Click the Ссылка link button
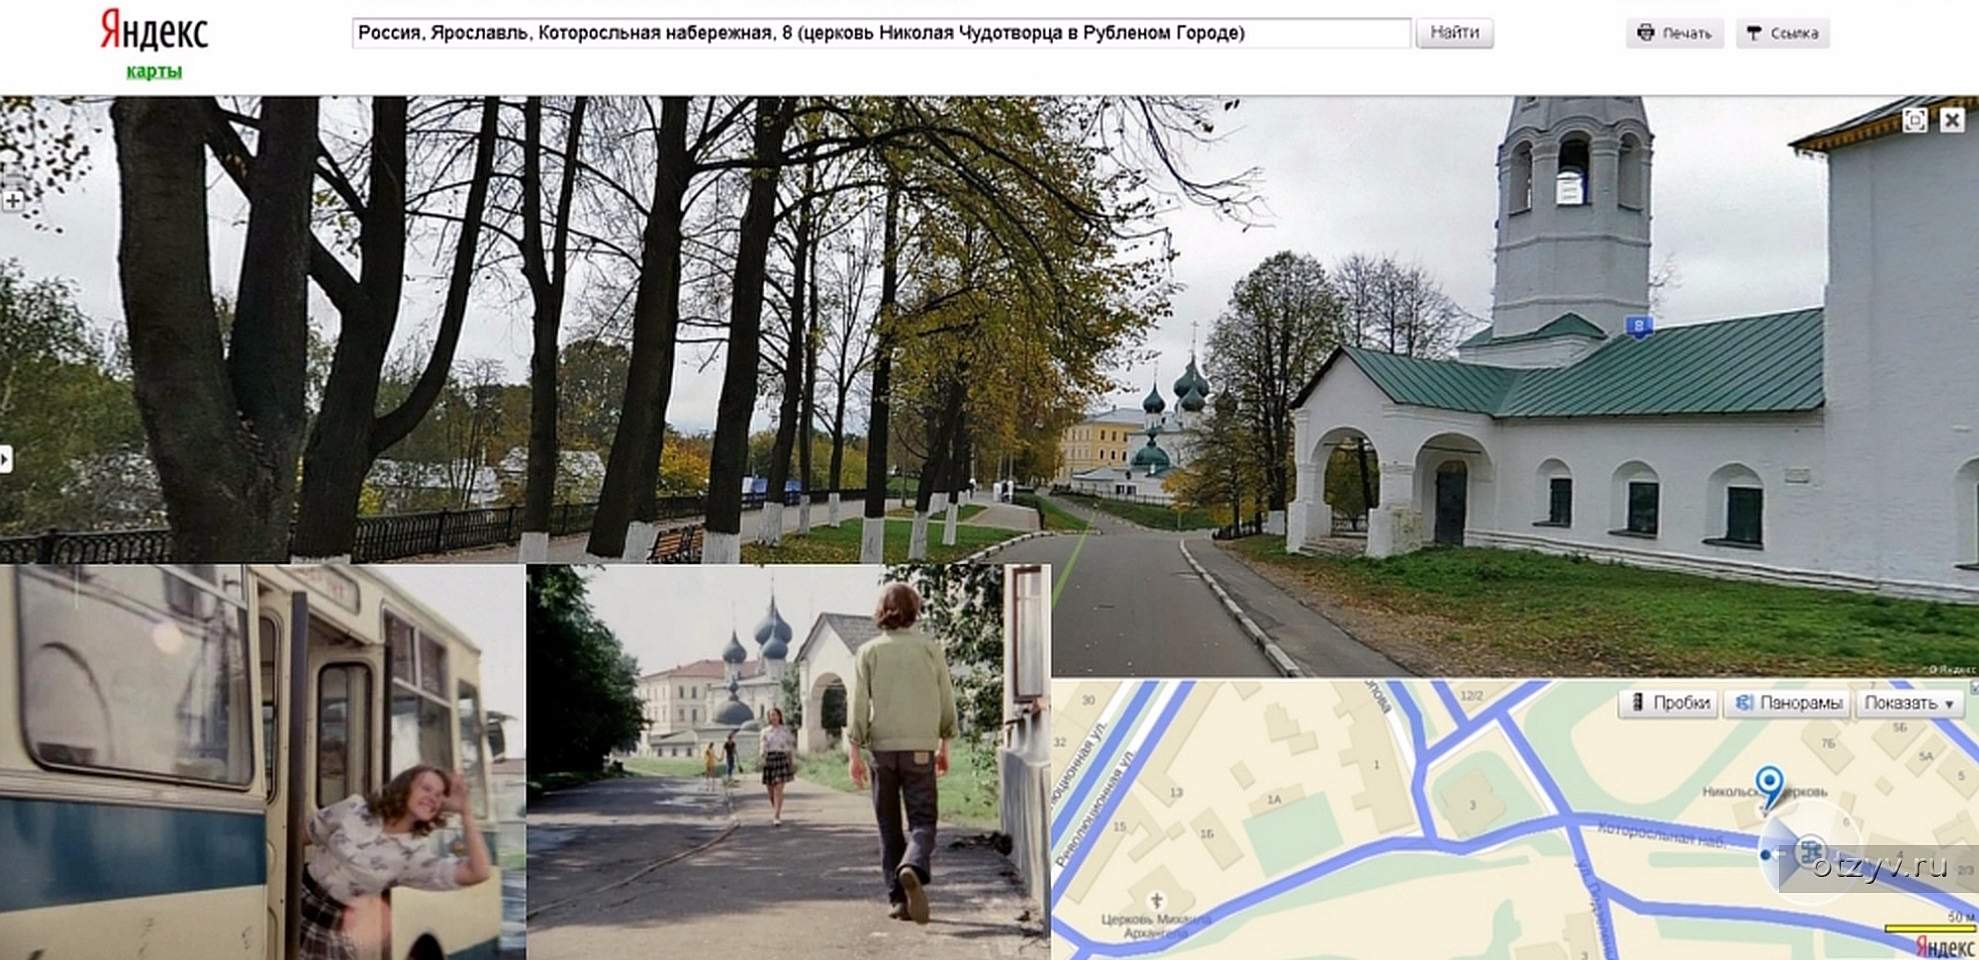The width and height of the screenshot is (1979, 960). click(1782, 33)
